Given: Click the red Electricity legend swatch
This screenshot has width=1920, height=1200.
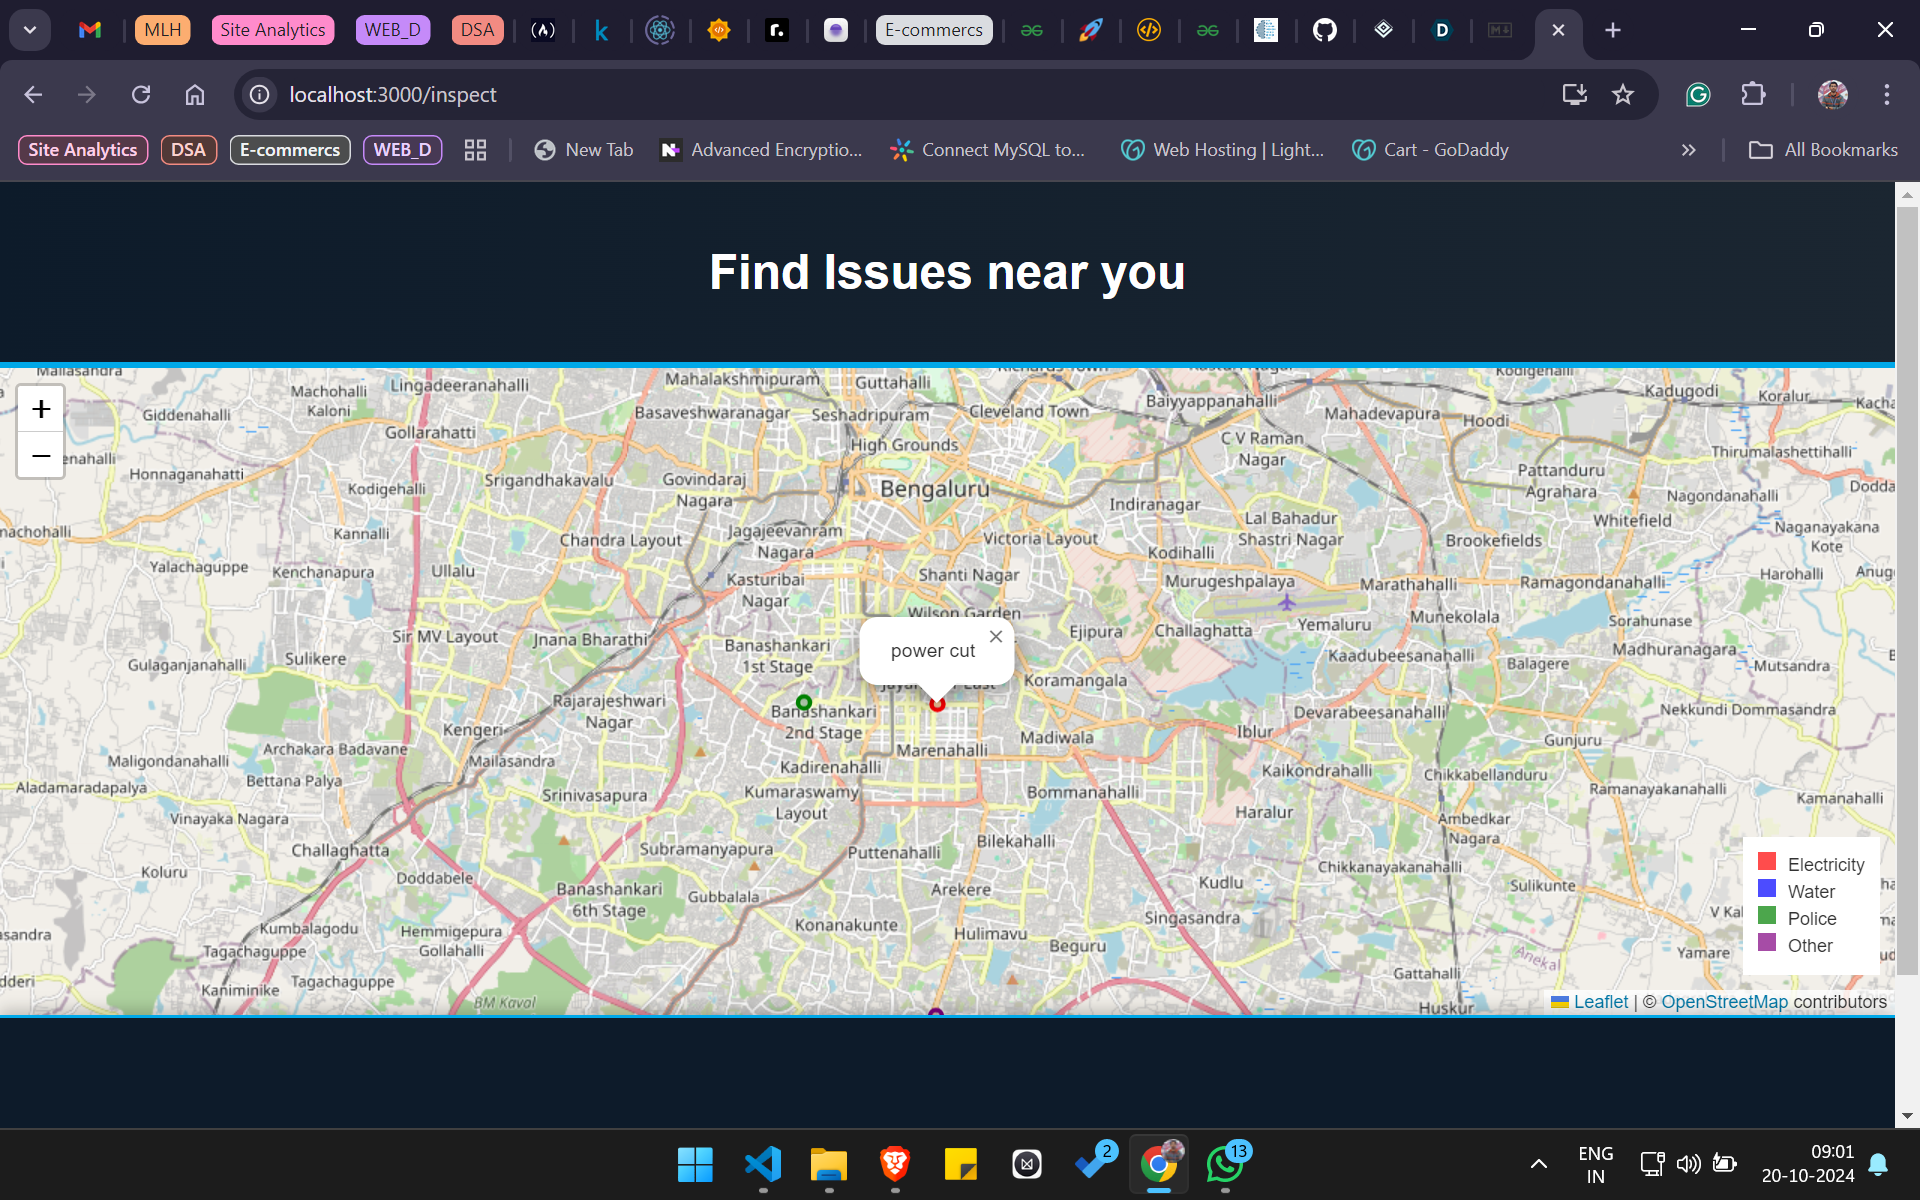Looking at the screenshot, I should point(1767,862).
